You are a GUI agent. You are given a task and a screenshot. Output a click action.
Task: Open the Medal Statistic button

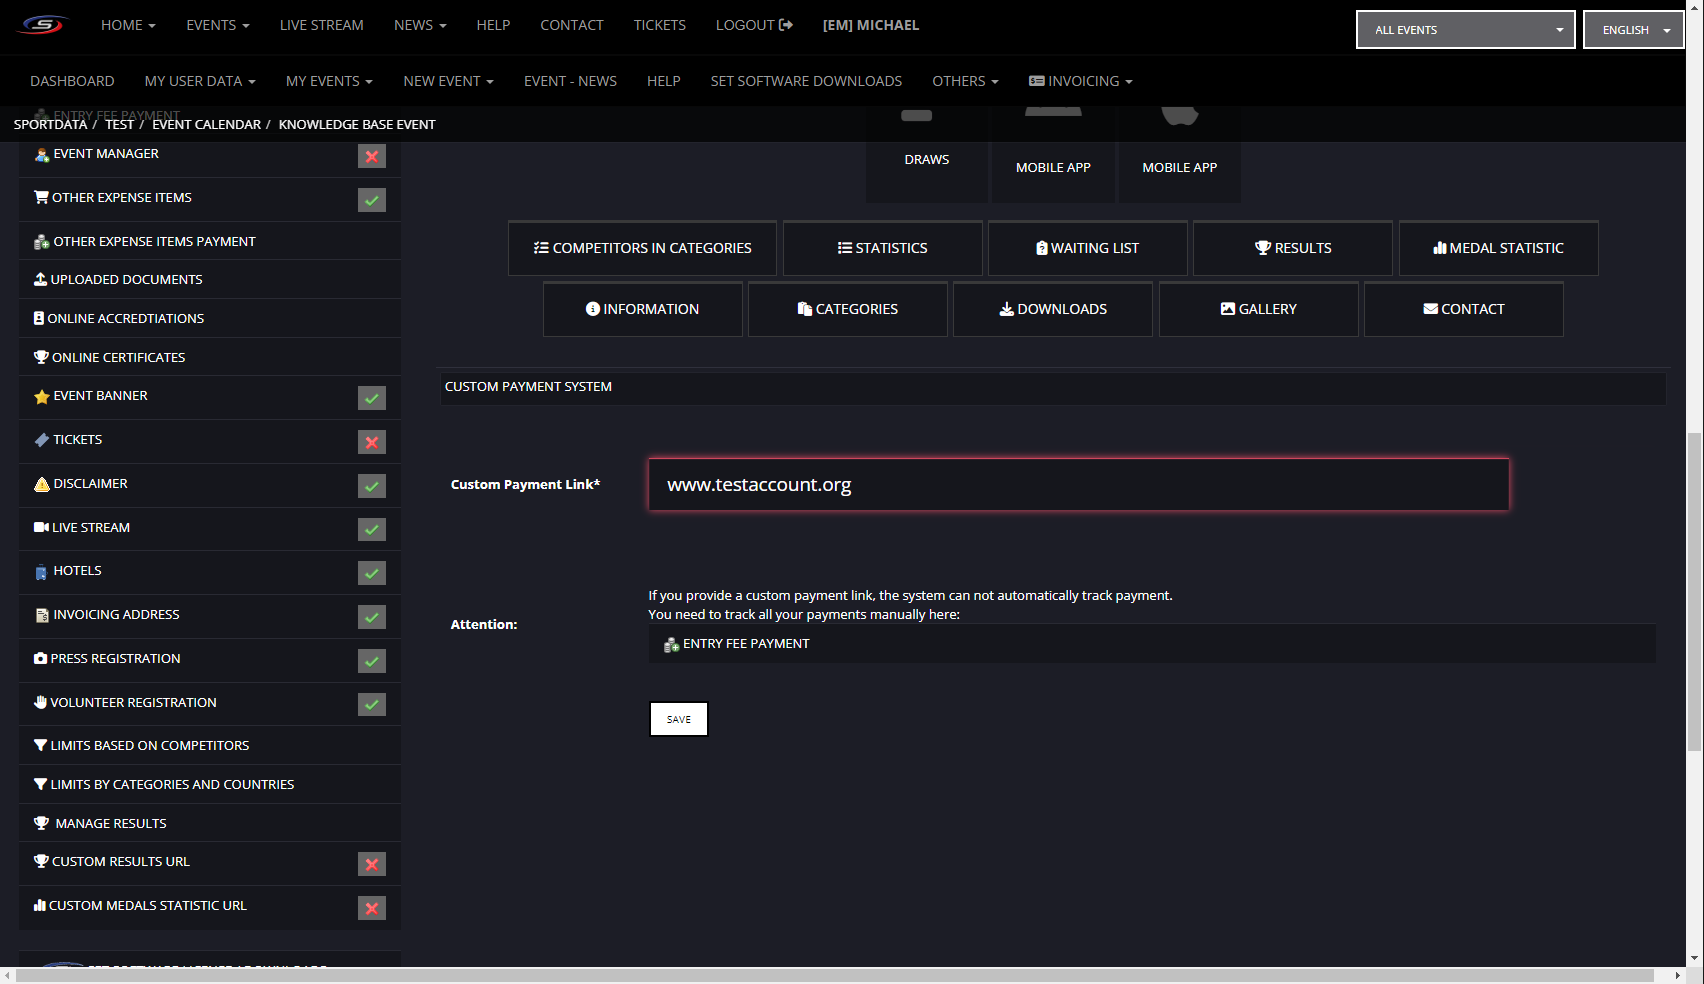(x=1498, y=248)
